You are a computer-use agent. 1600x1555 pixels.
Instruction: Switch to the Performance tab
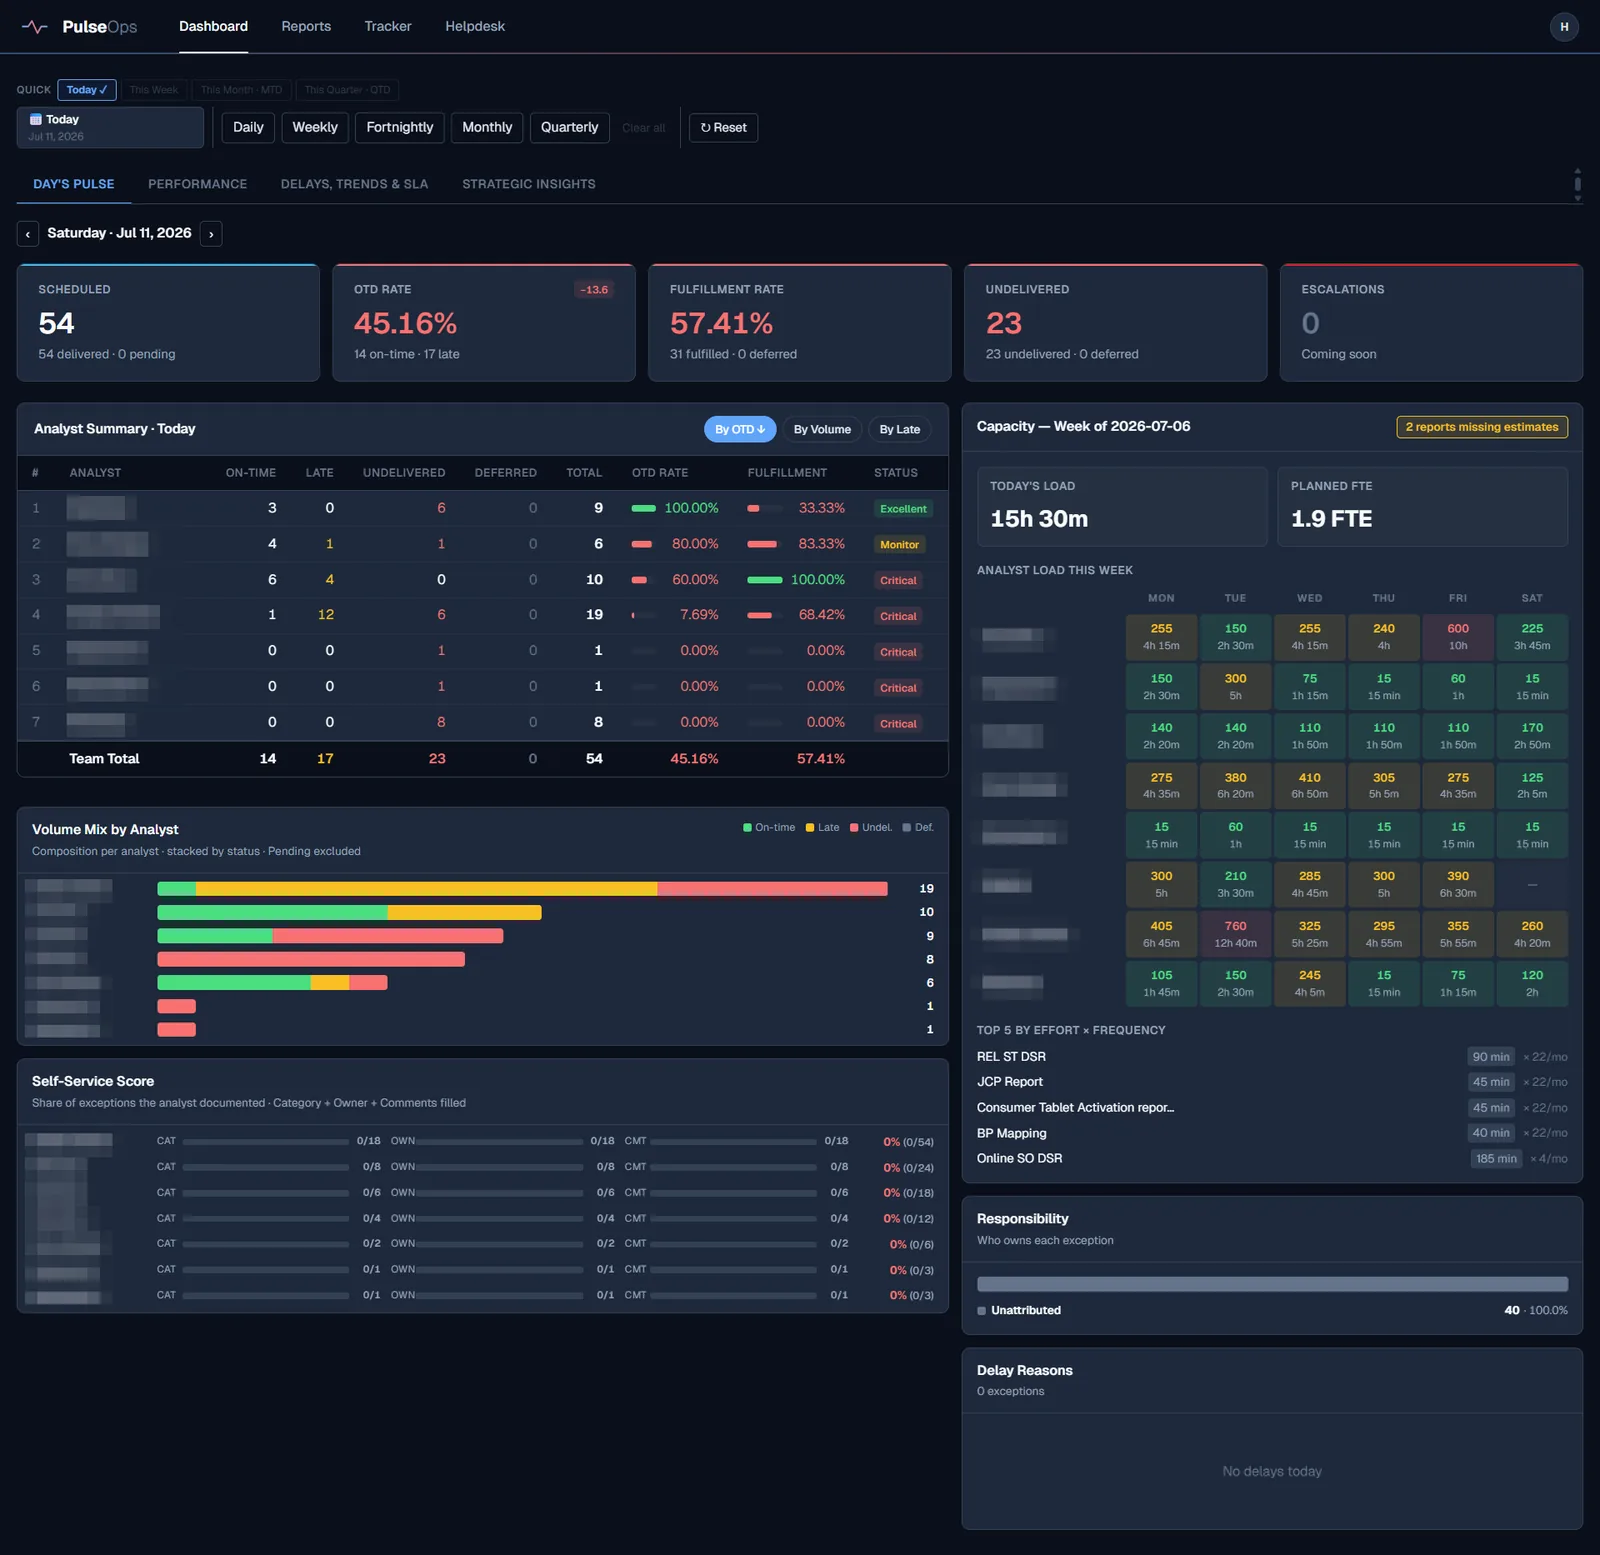197,184
